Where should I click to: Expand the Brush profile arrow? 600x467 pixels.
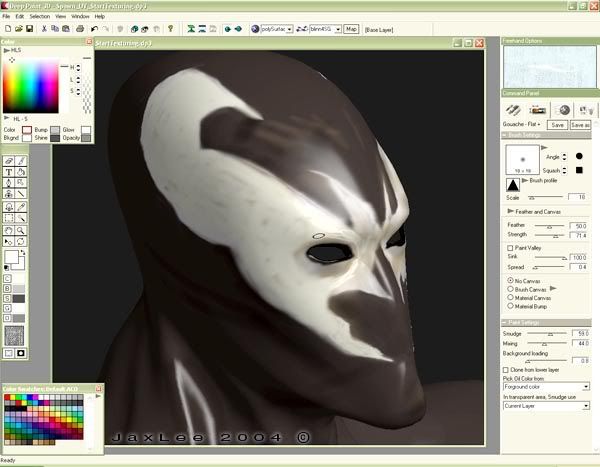(525, 180)
